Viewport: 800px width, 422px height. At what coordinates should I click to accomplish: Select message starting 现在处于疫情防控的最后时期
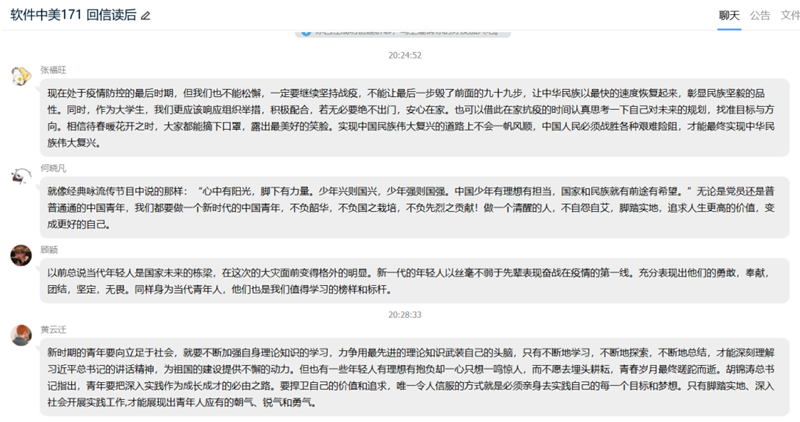pos(414,118)
